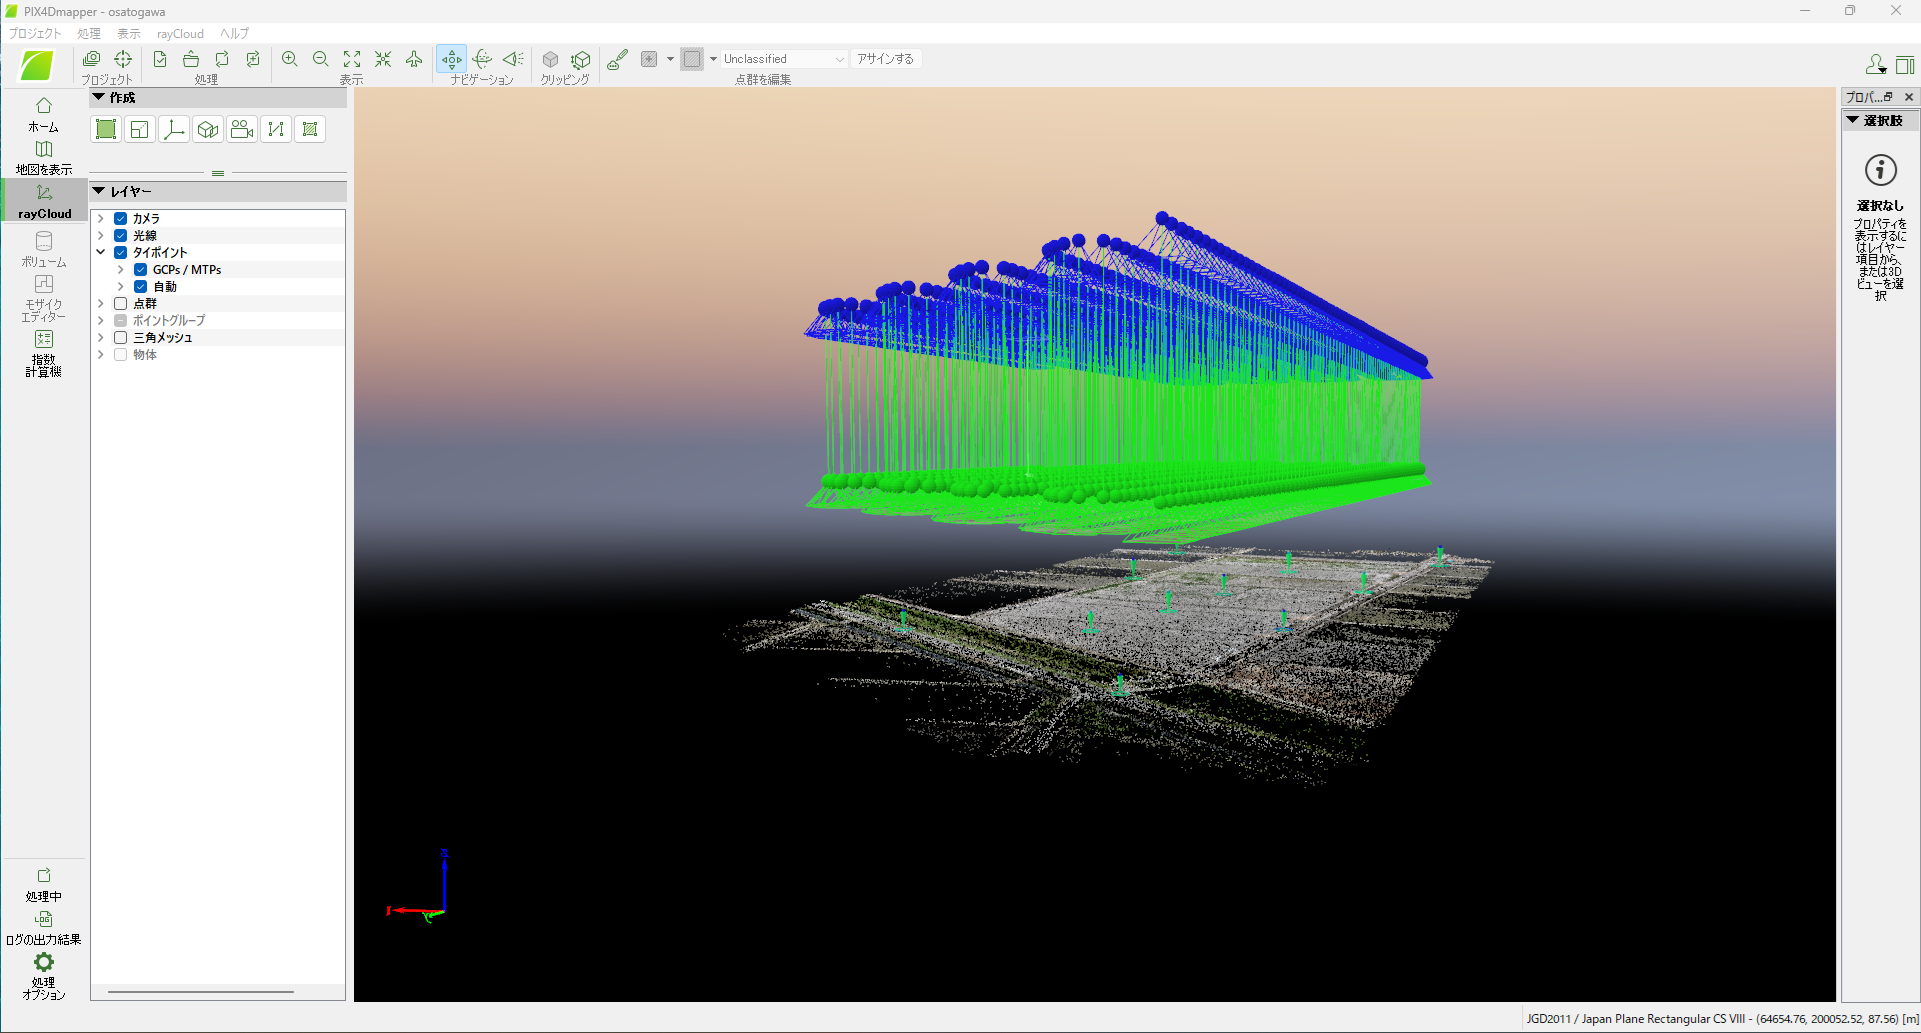The image size is (1921, 1033).
Task: Zoom in the 3D view
Action: tap(290, 59)
